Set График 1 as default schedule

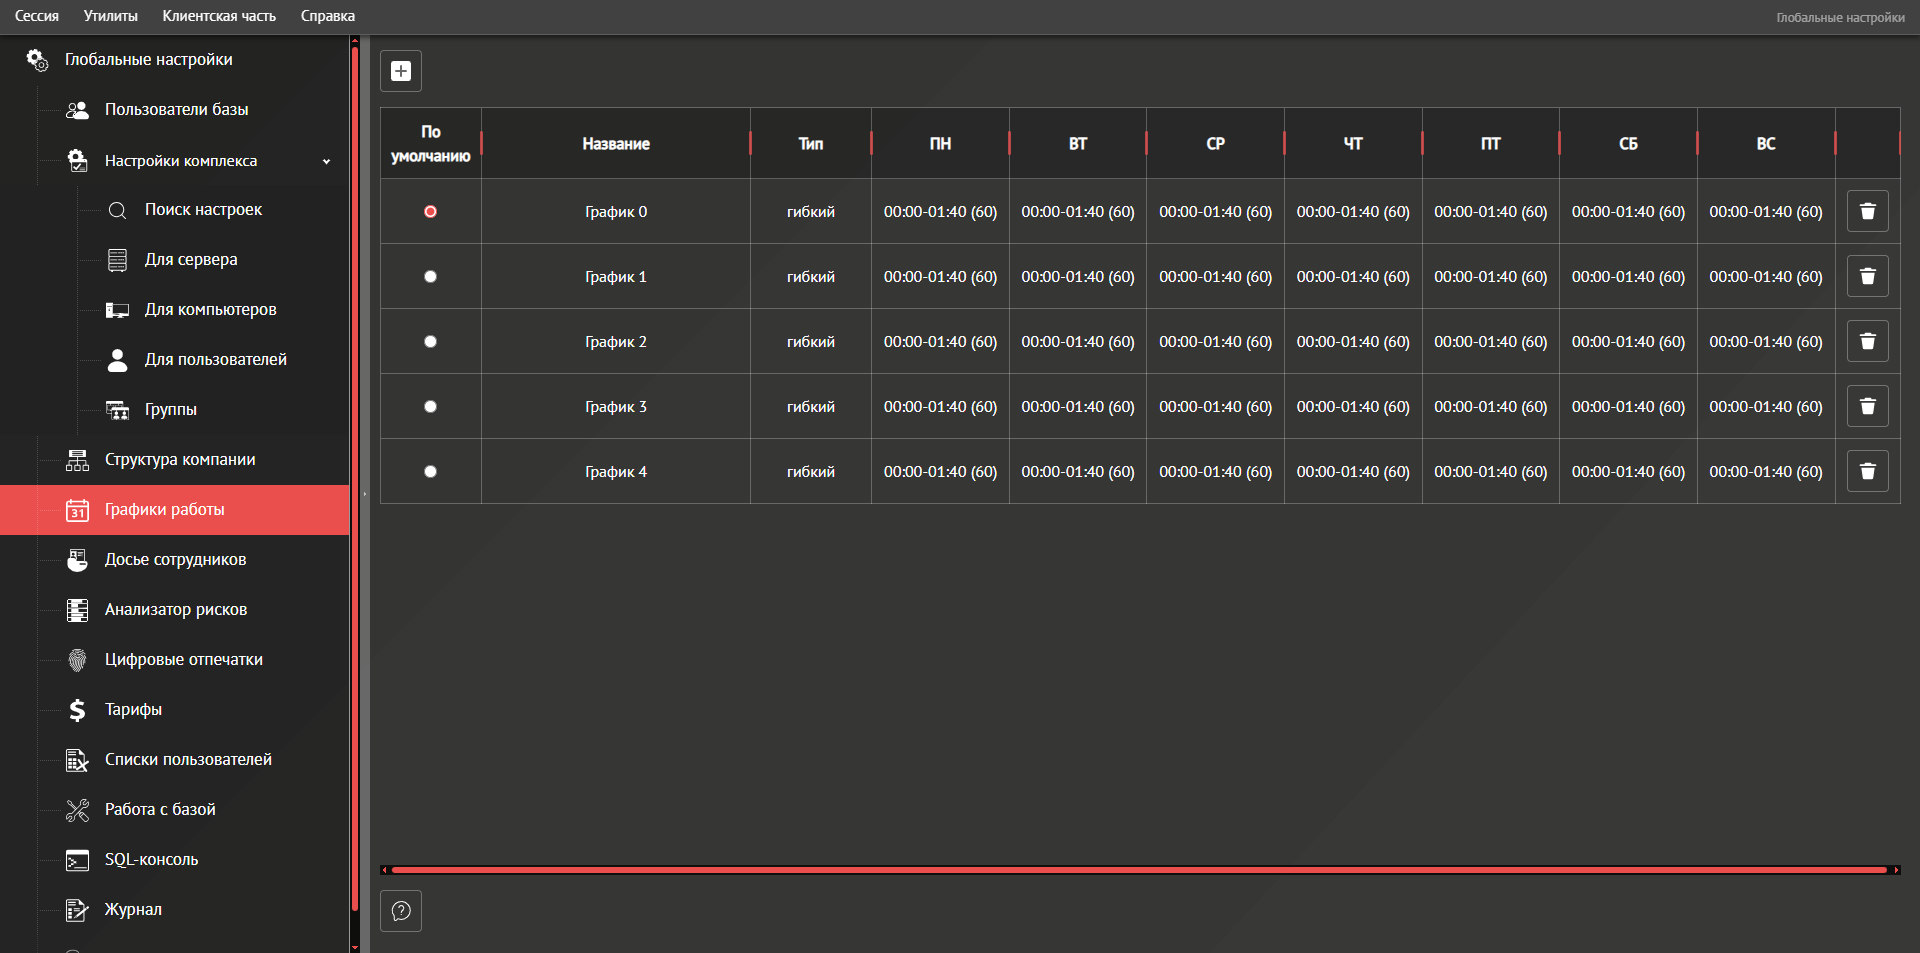(x=430, y=276)
